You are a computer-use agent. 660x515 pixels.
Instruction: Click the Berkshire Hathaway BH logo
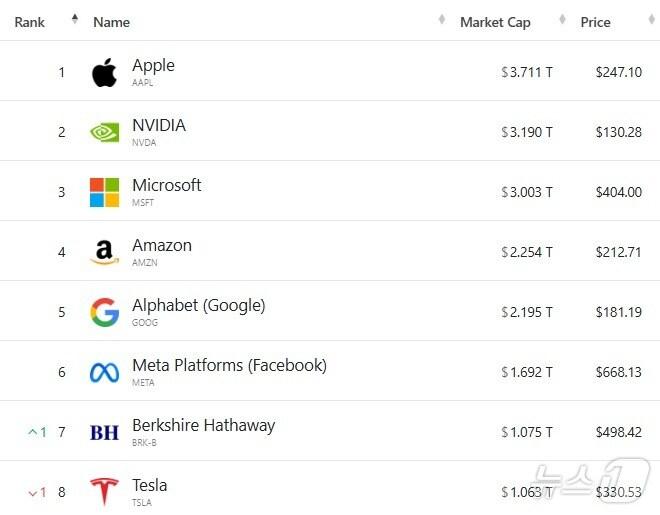tap(104, 432)
